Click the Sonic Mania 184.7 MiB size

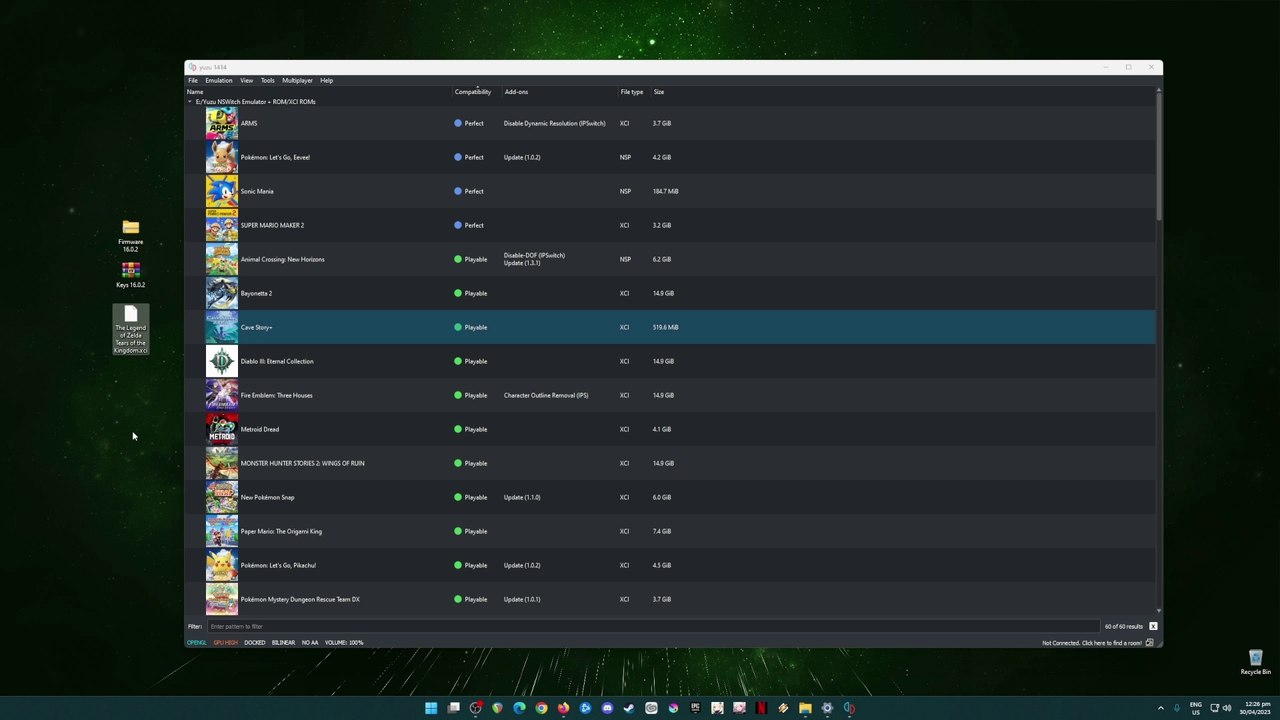(666, 192)
